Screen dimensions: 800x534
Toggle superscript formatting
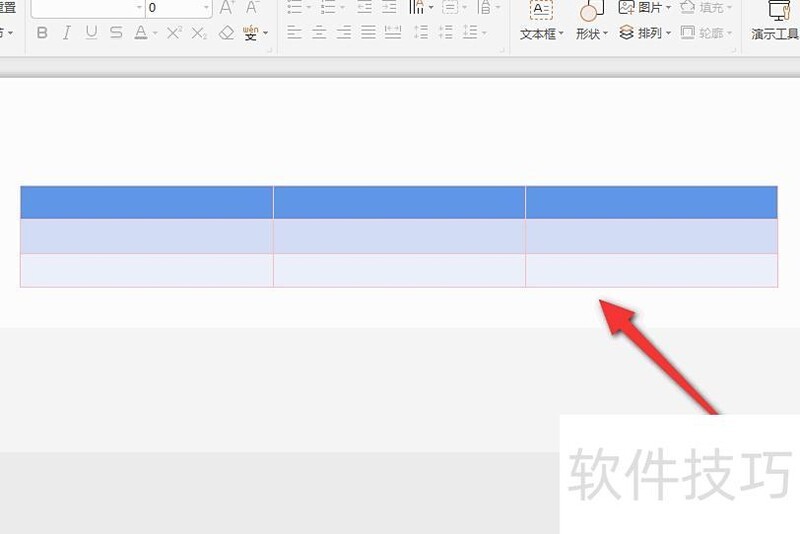point(174,33)
